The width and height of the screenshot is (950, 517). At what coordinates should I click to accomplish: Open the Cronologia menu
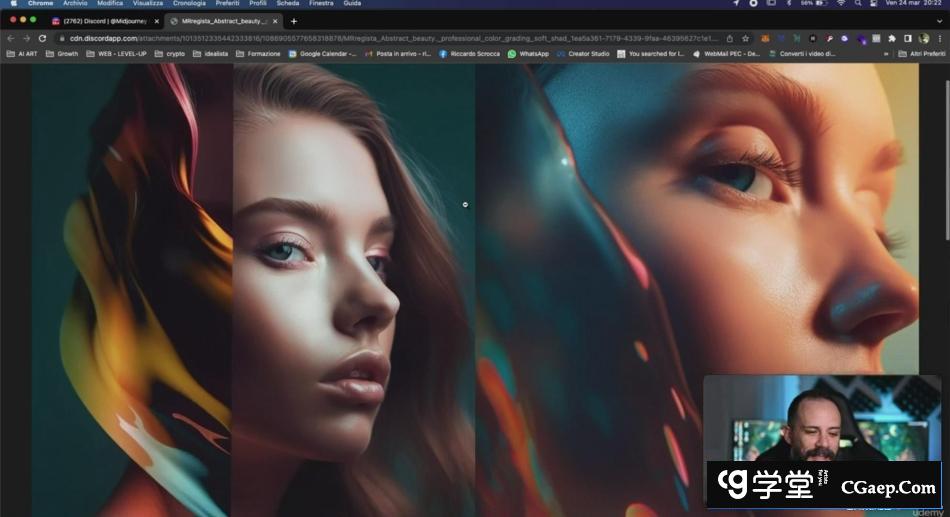(x=189, y=4)
